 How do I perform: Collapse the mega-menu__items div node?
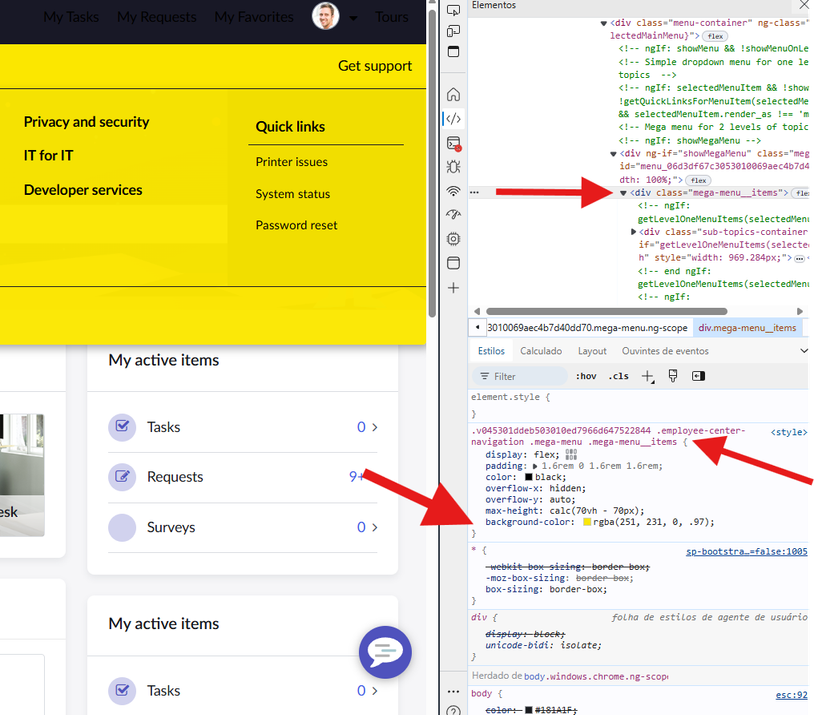click(x=623, y=193)
